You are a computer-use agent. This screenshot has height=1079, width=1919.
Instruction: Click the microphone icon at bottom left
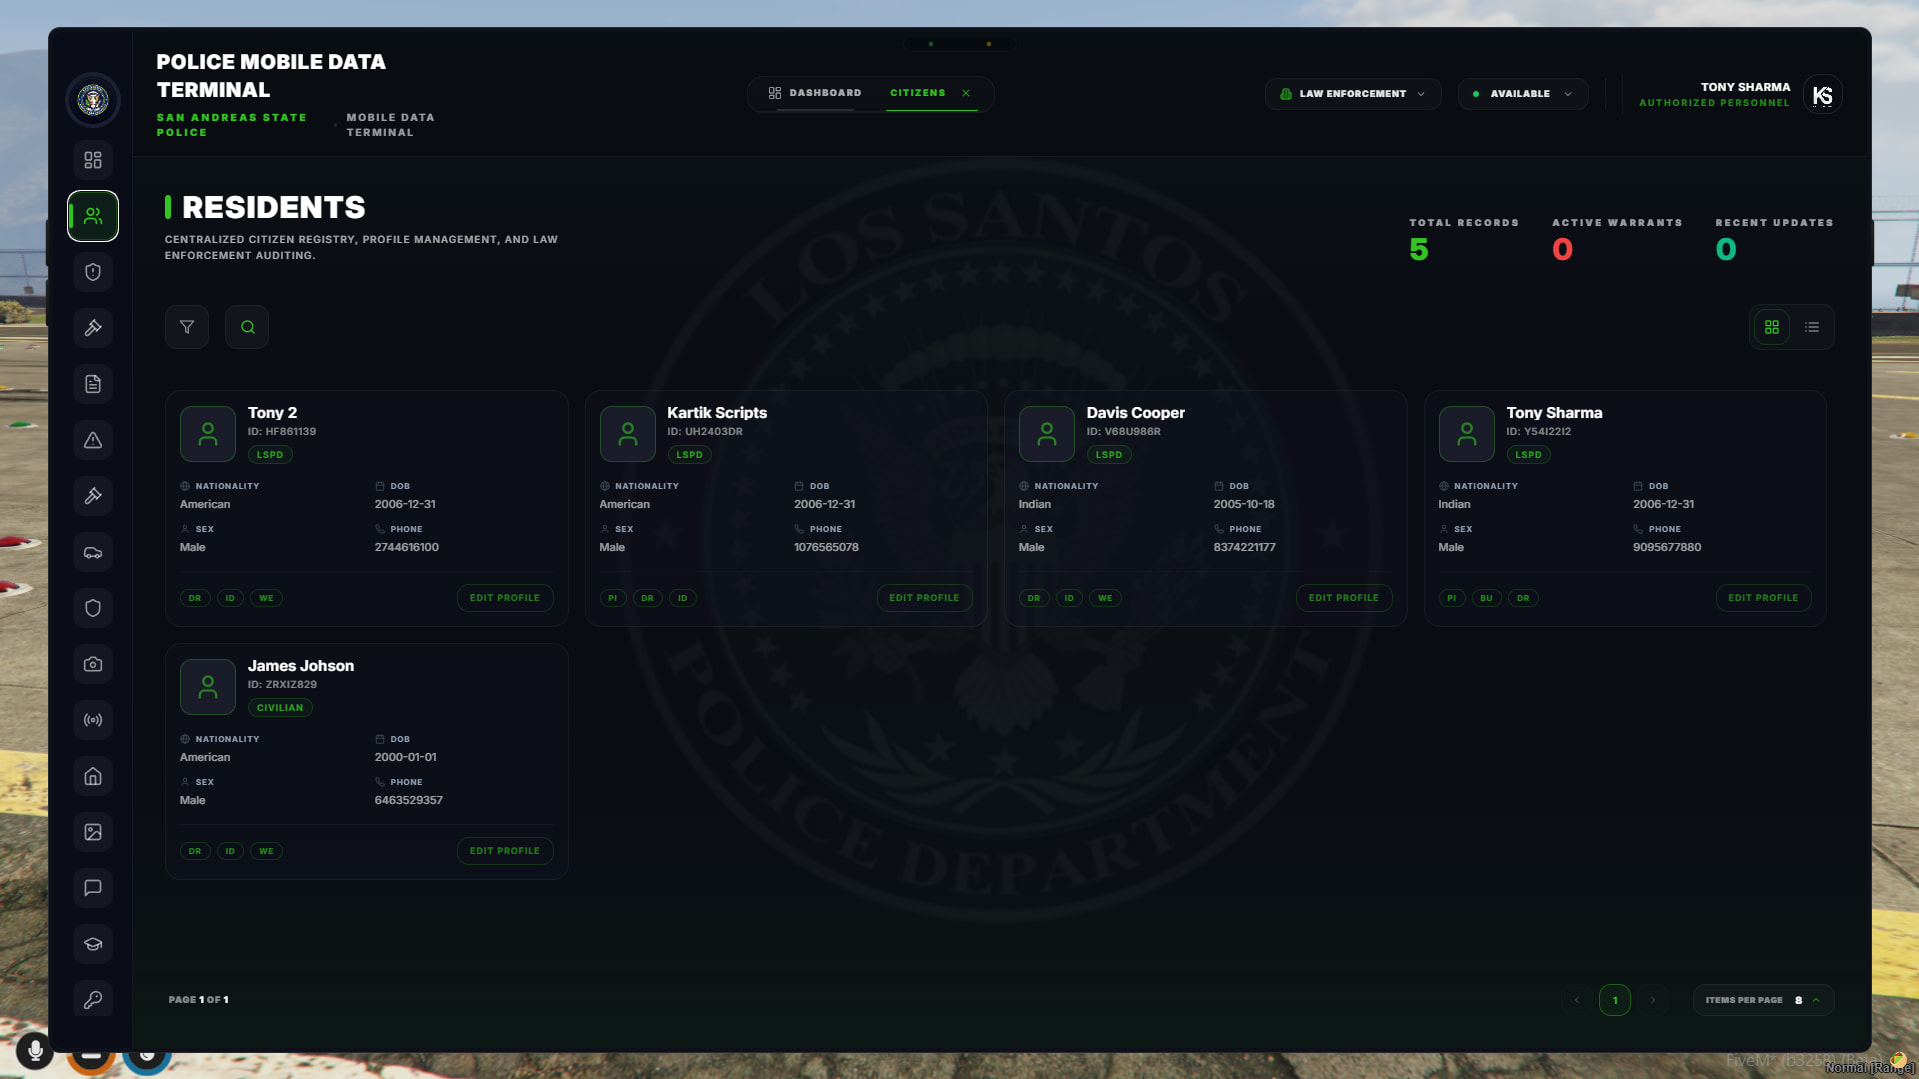click(x=35, y=1050)
